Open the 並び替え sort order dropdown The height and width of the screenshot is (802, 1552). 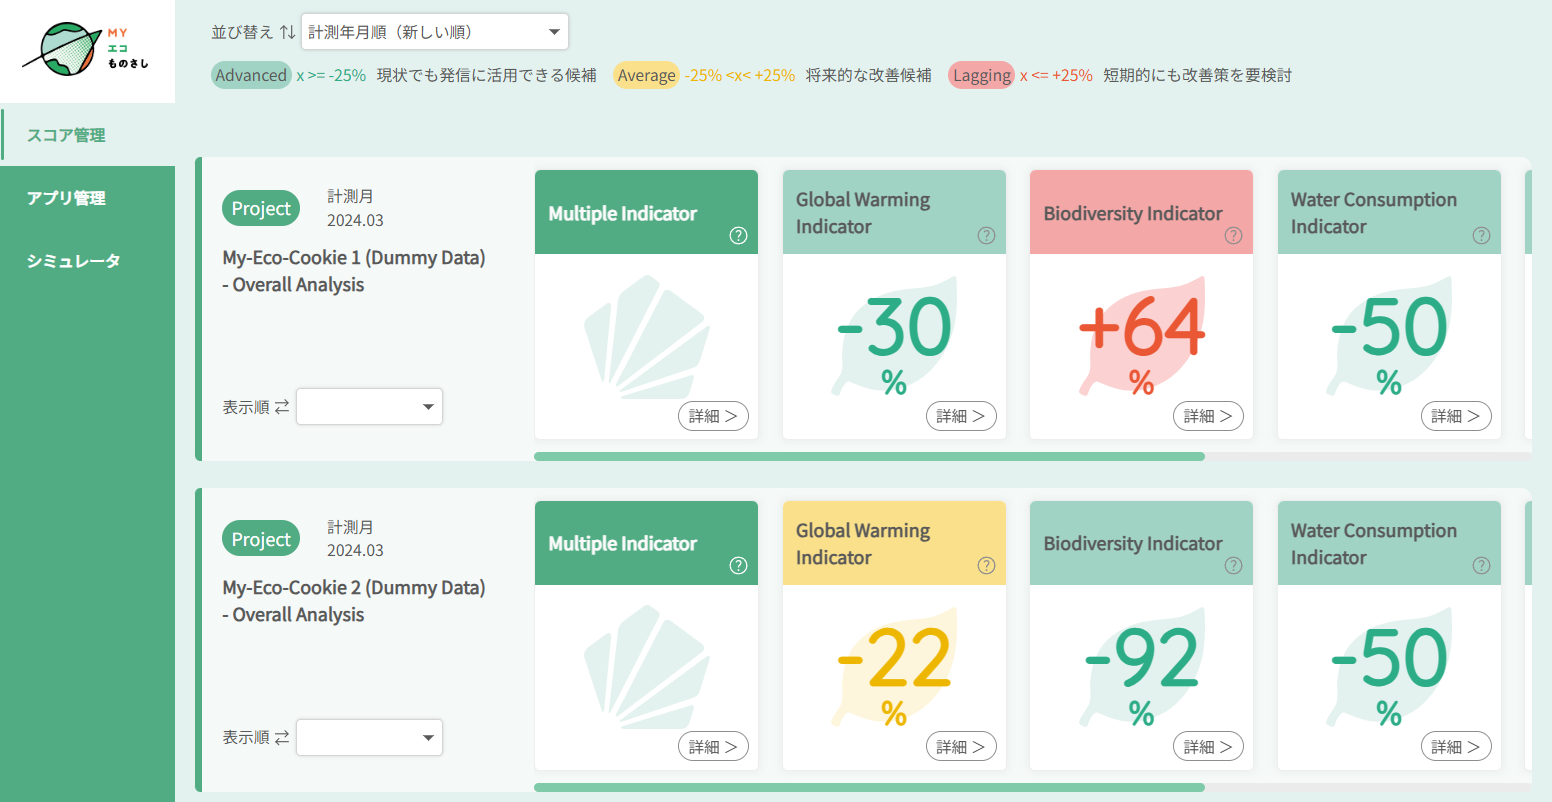pos(435,32)
